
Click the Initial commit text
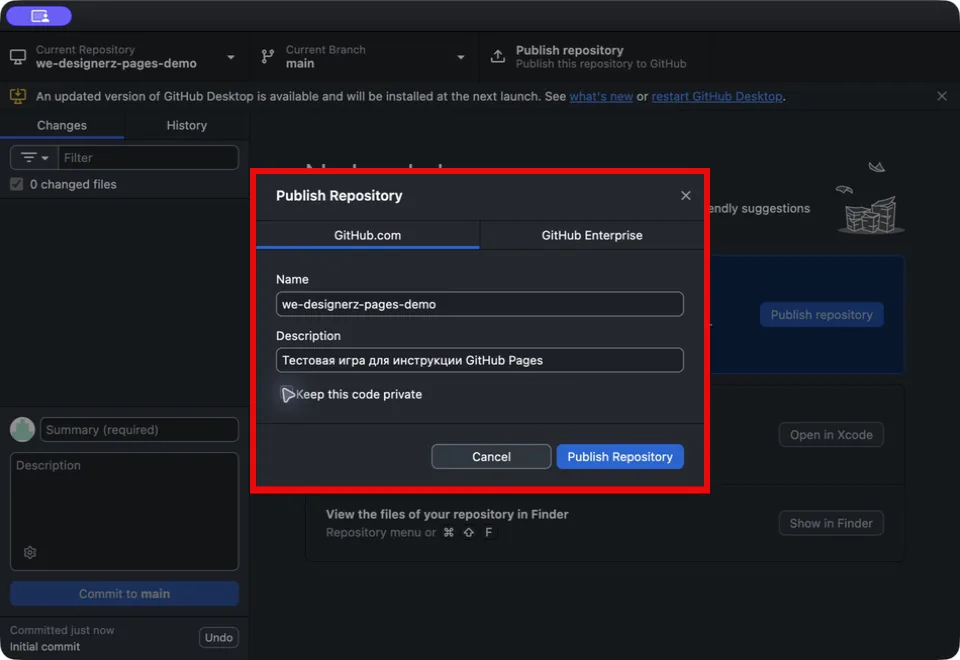tap(45, 647)
